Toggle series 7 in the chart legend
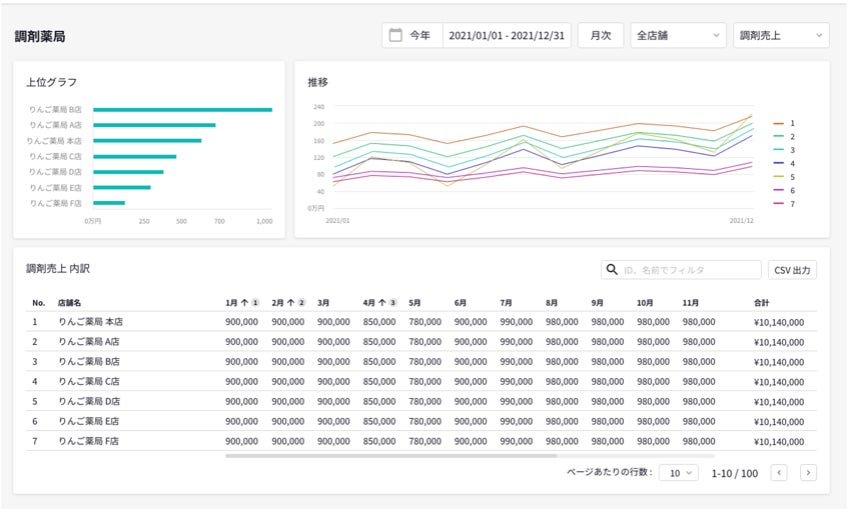The image size is (849, 513). coord(785,204)
